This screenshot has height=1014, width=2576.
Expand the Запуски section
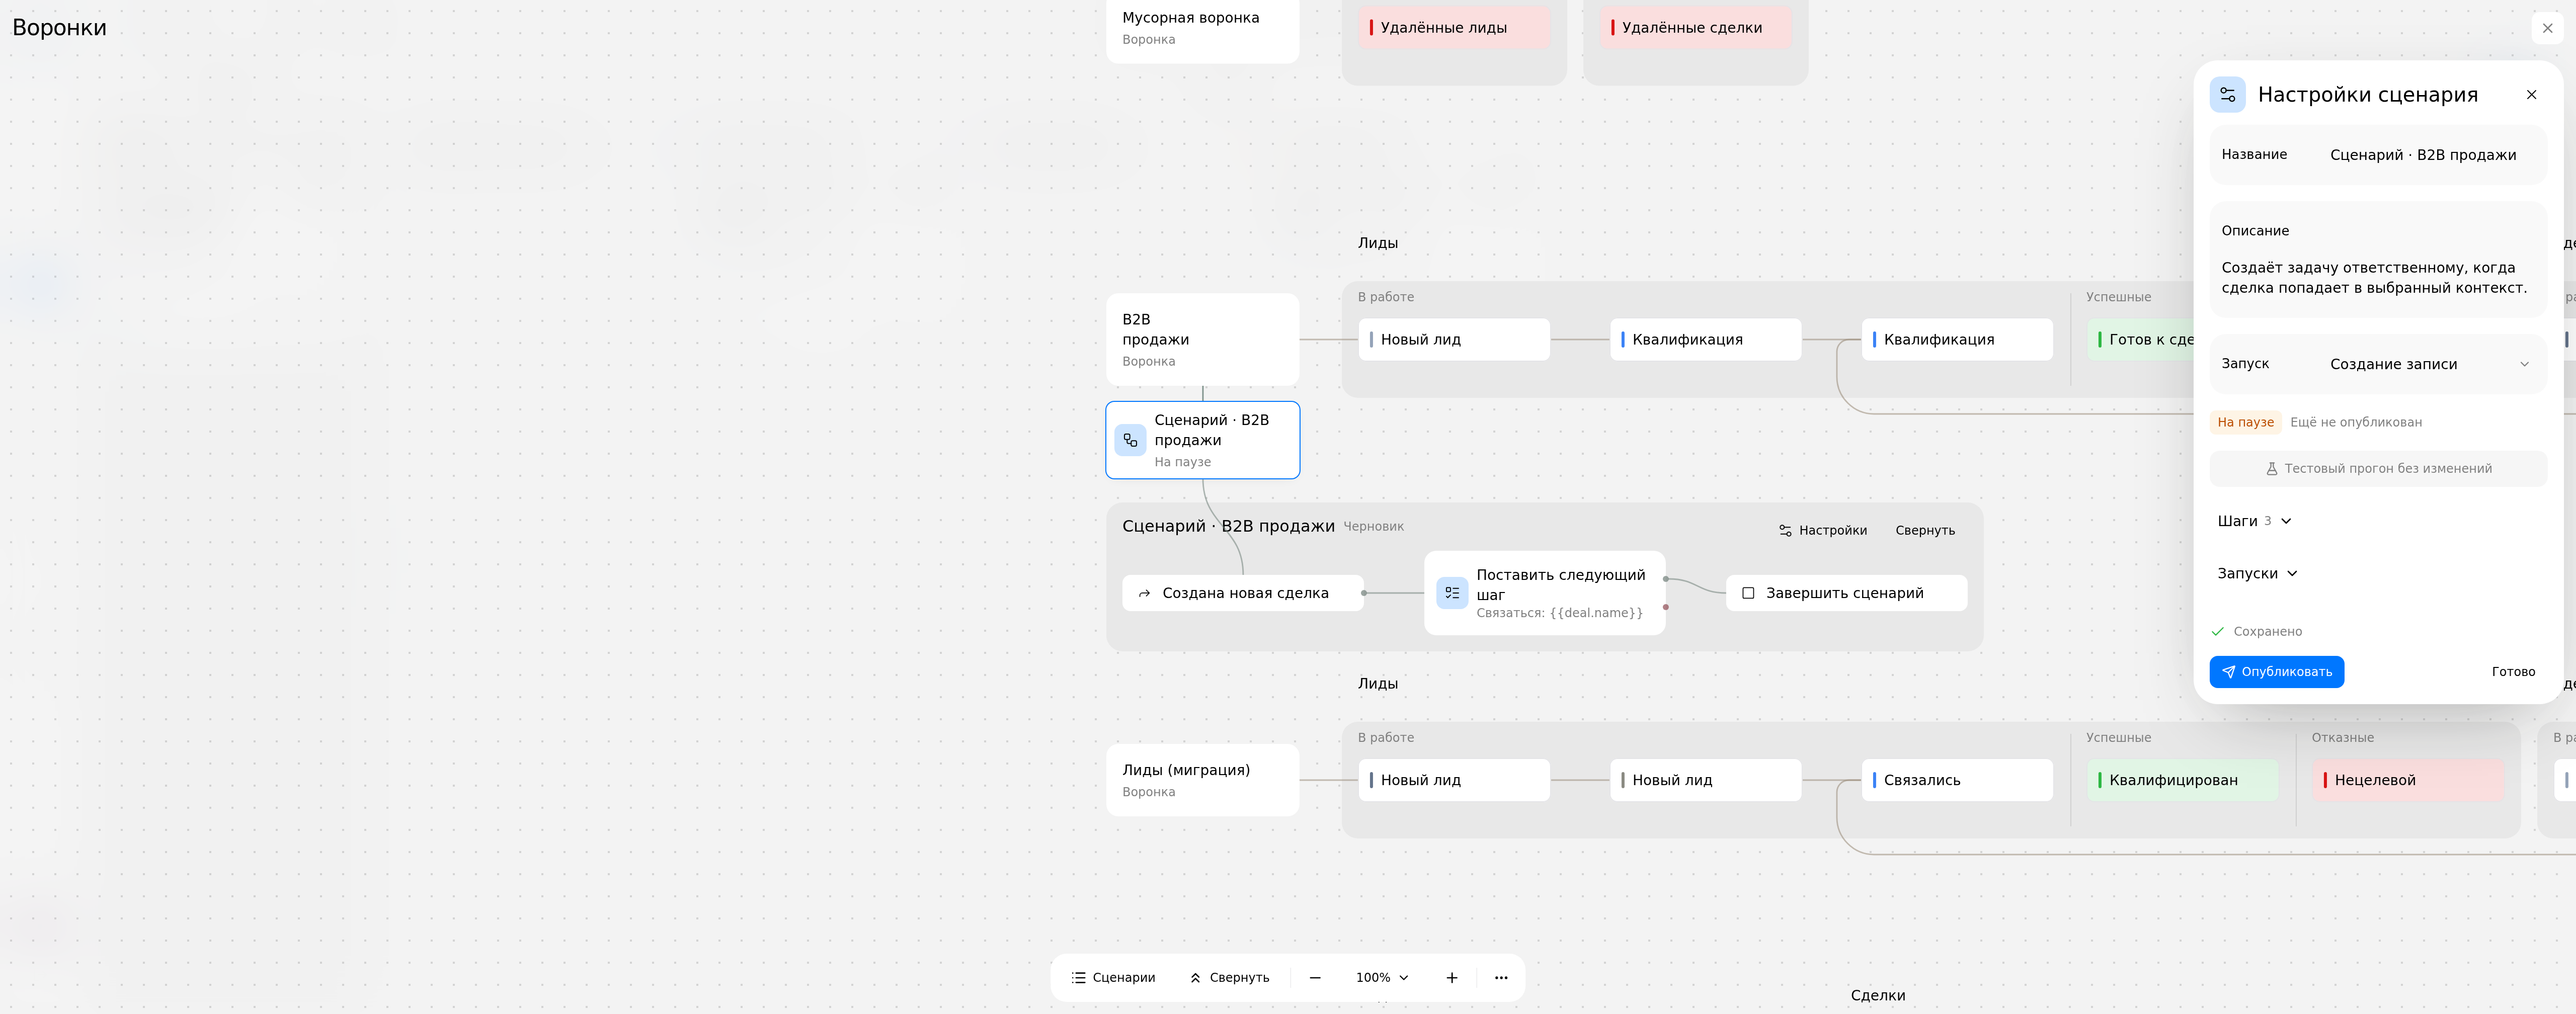tap(2257, 573)
